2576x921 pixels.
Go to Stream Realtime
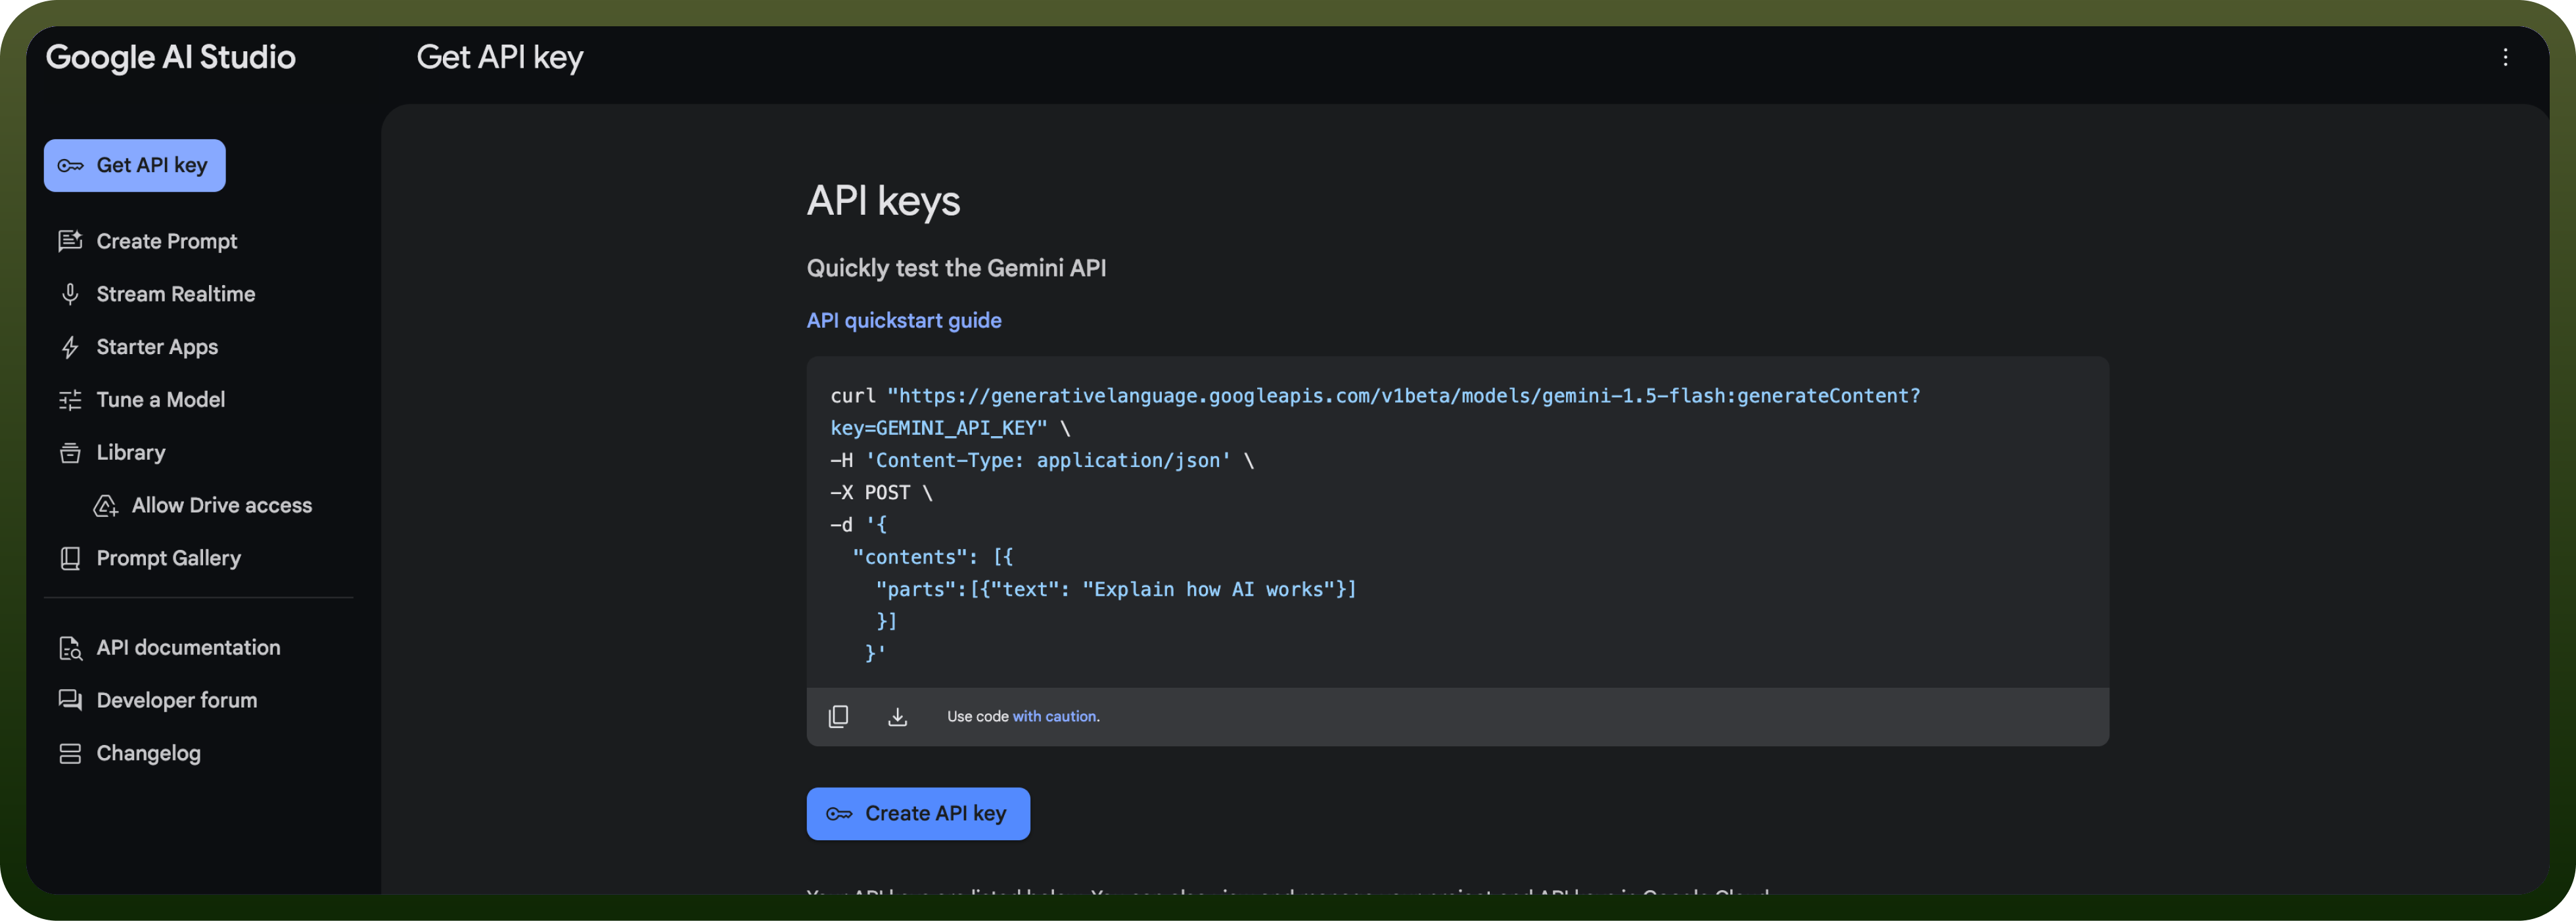176,294
